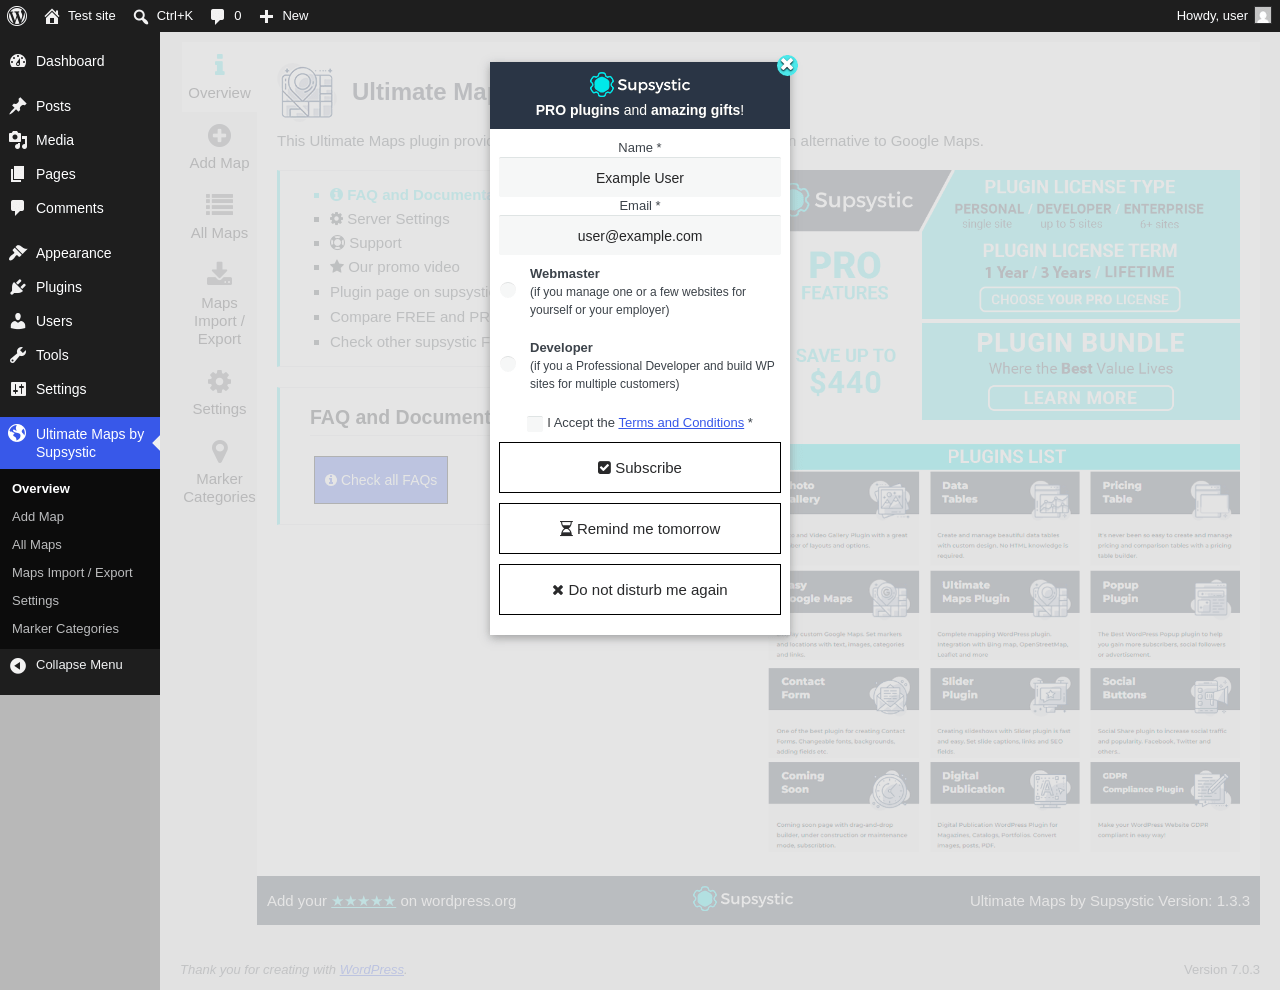Open the Terms and Conditions link
Viewport: 1280px width, 990px height.
click(x=681, y=423)
